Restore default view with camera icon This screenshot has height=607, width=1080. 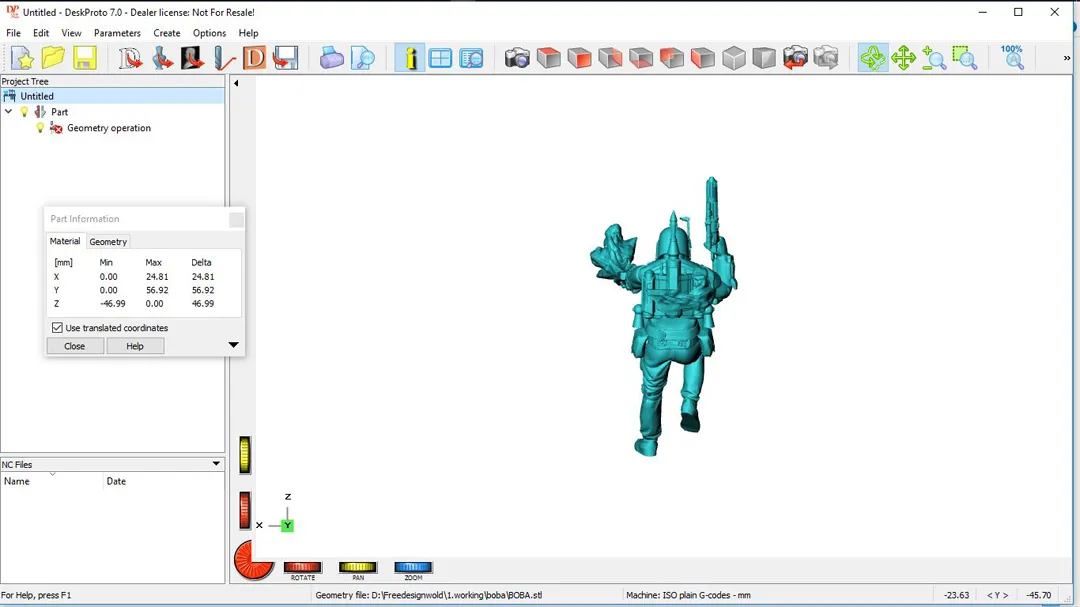(x=517, y=59)
